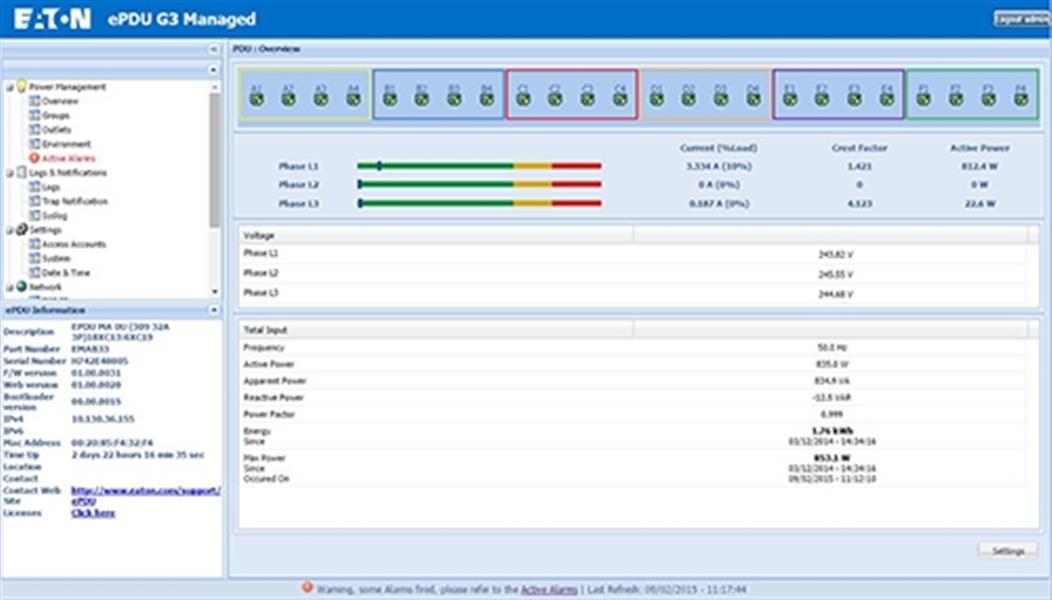
Task: Select outlet E3 icon
Action: [855, 99]
